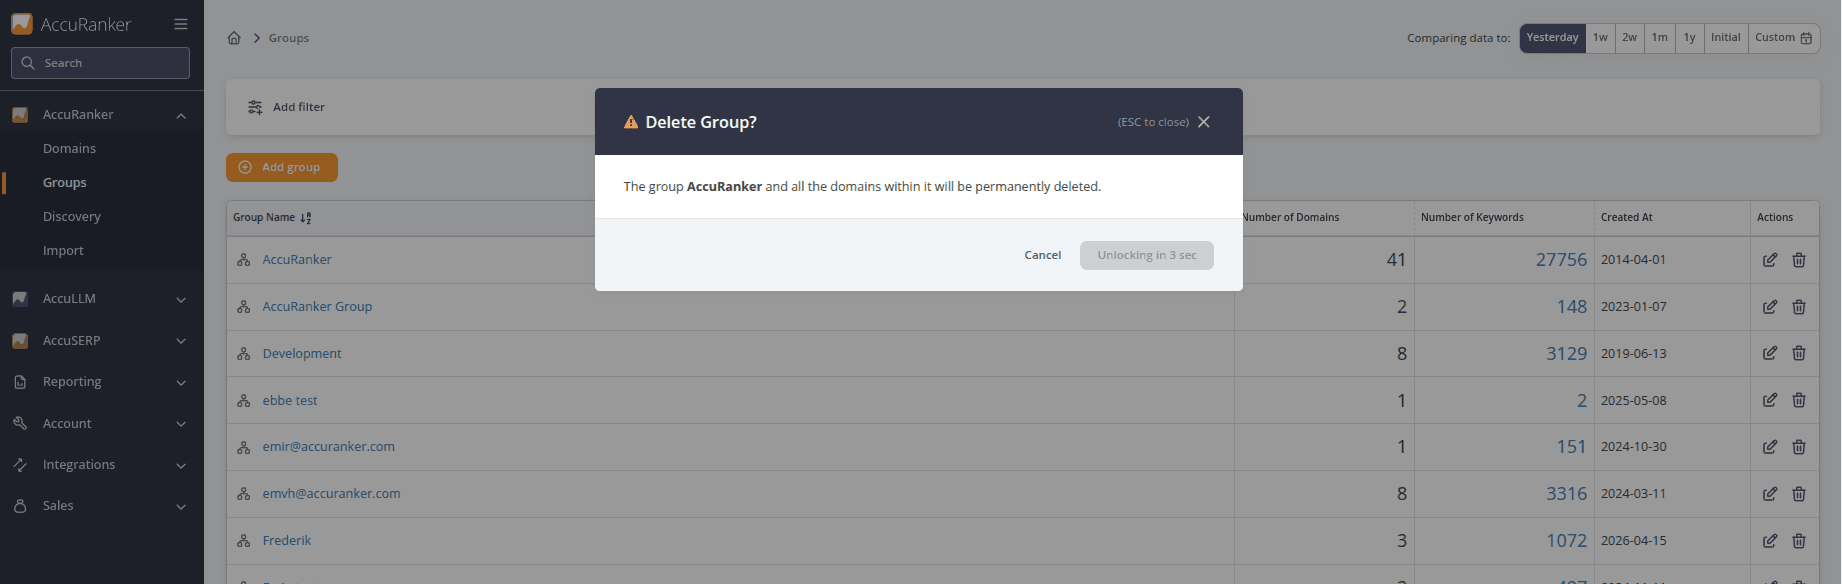
Task: Click the Search field in sidebar
Action: (x=100, y=63)
